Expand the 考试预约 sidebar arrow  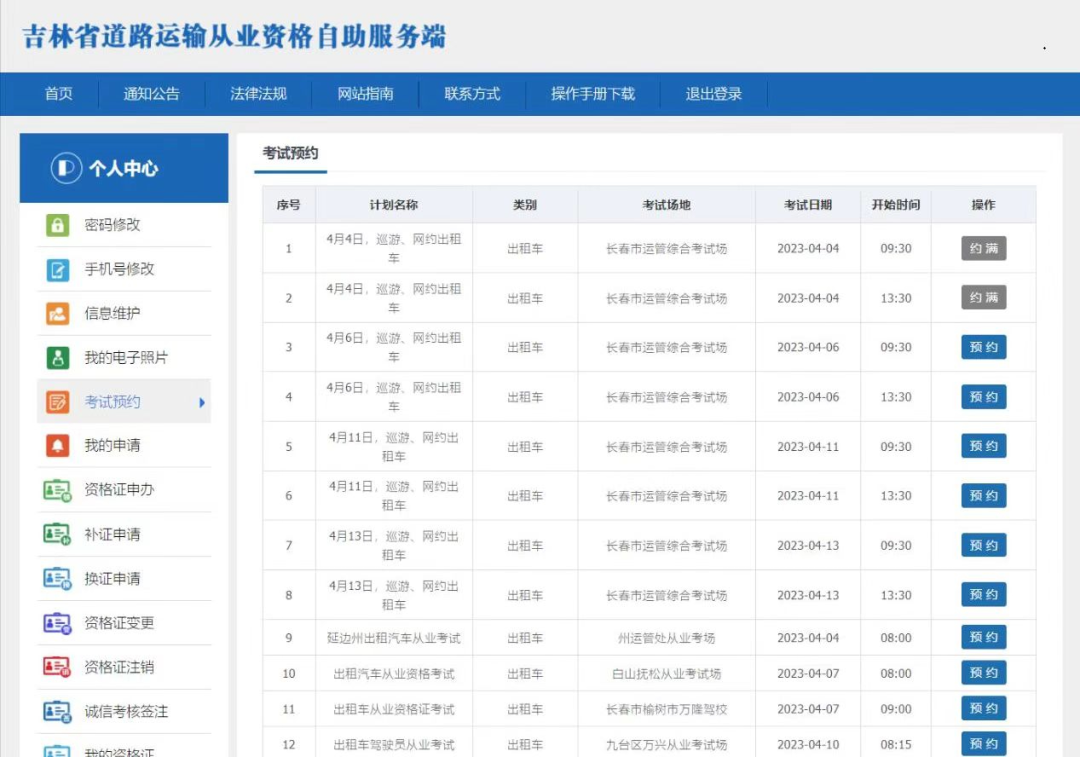tap(201, 402)
